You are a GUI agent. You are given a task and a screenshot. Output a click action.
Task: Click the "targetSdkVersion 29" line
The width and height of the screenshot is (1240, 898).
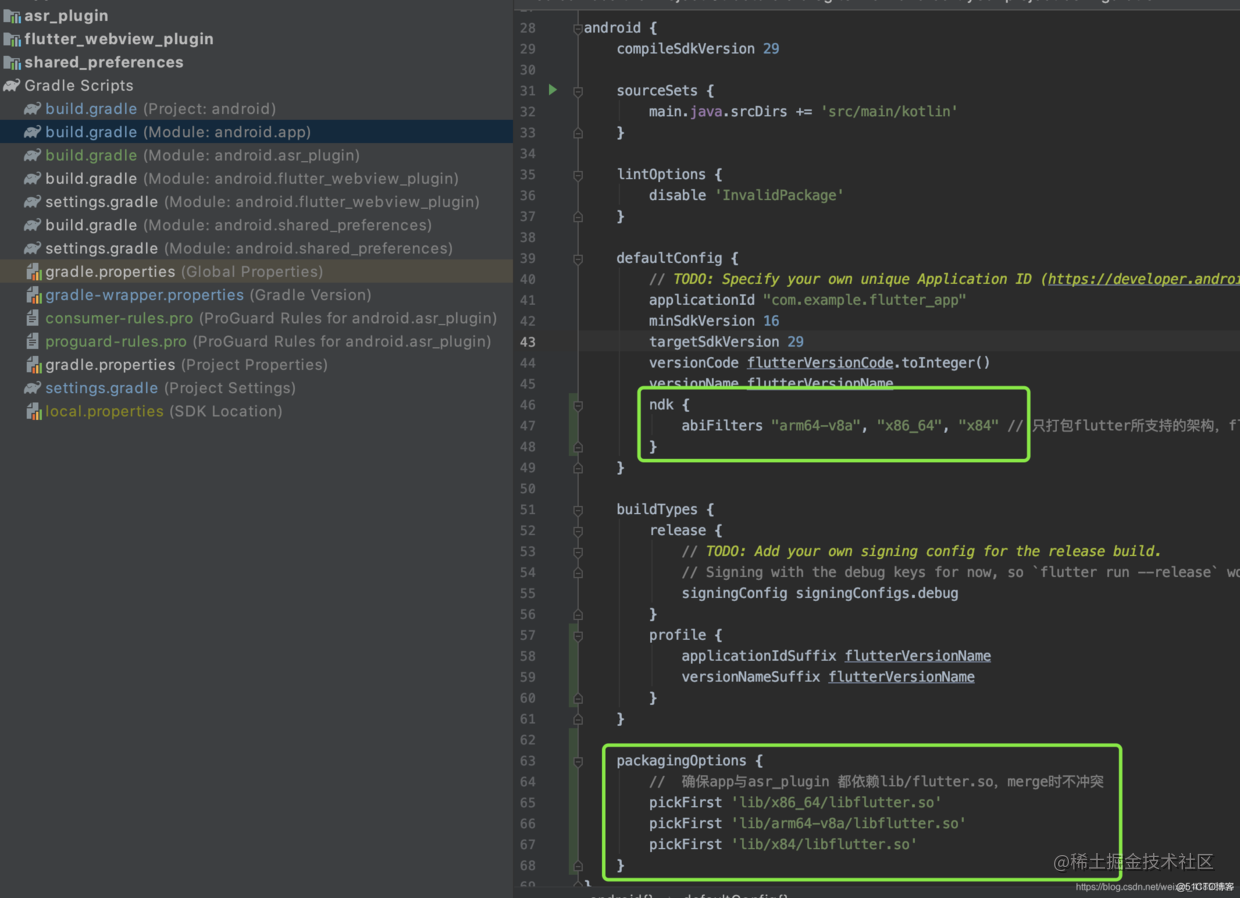726,342
